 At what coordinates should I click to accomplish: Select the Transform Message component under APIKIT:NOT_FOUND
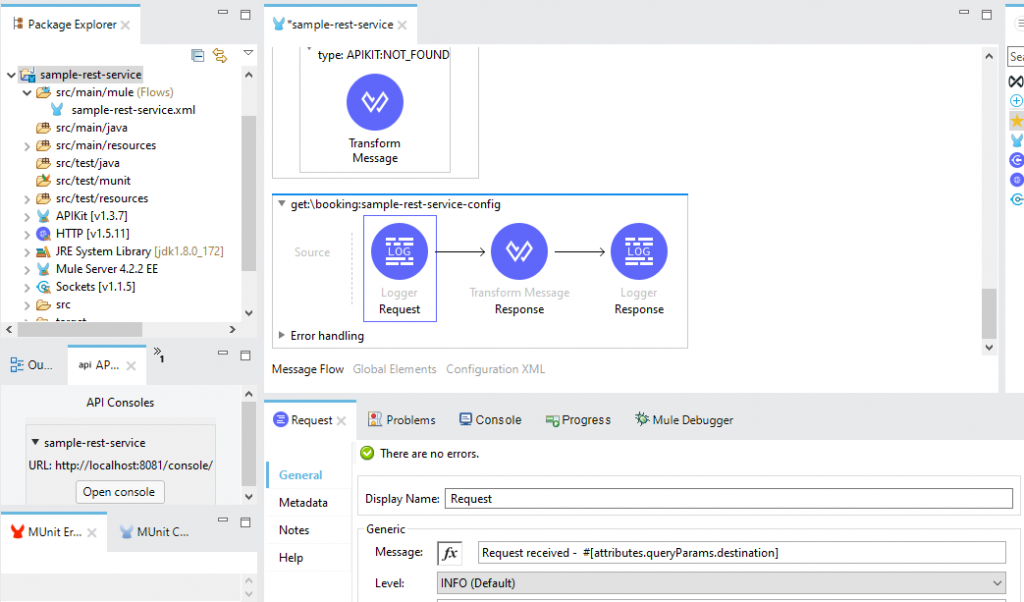coord(374,102)
